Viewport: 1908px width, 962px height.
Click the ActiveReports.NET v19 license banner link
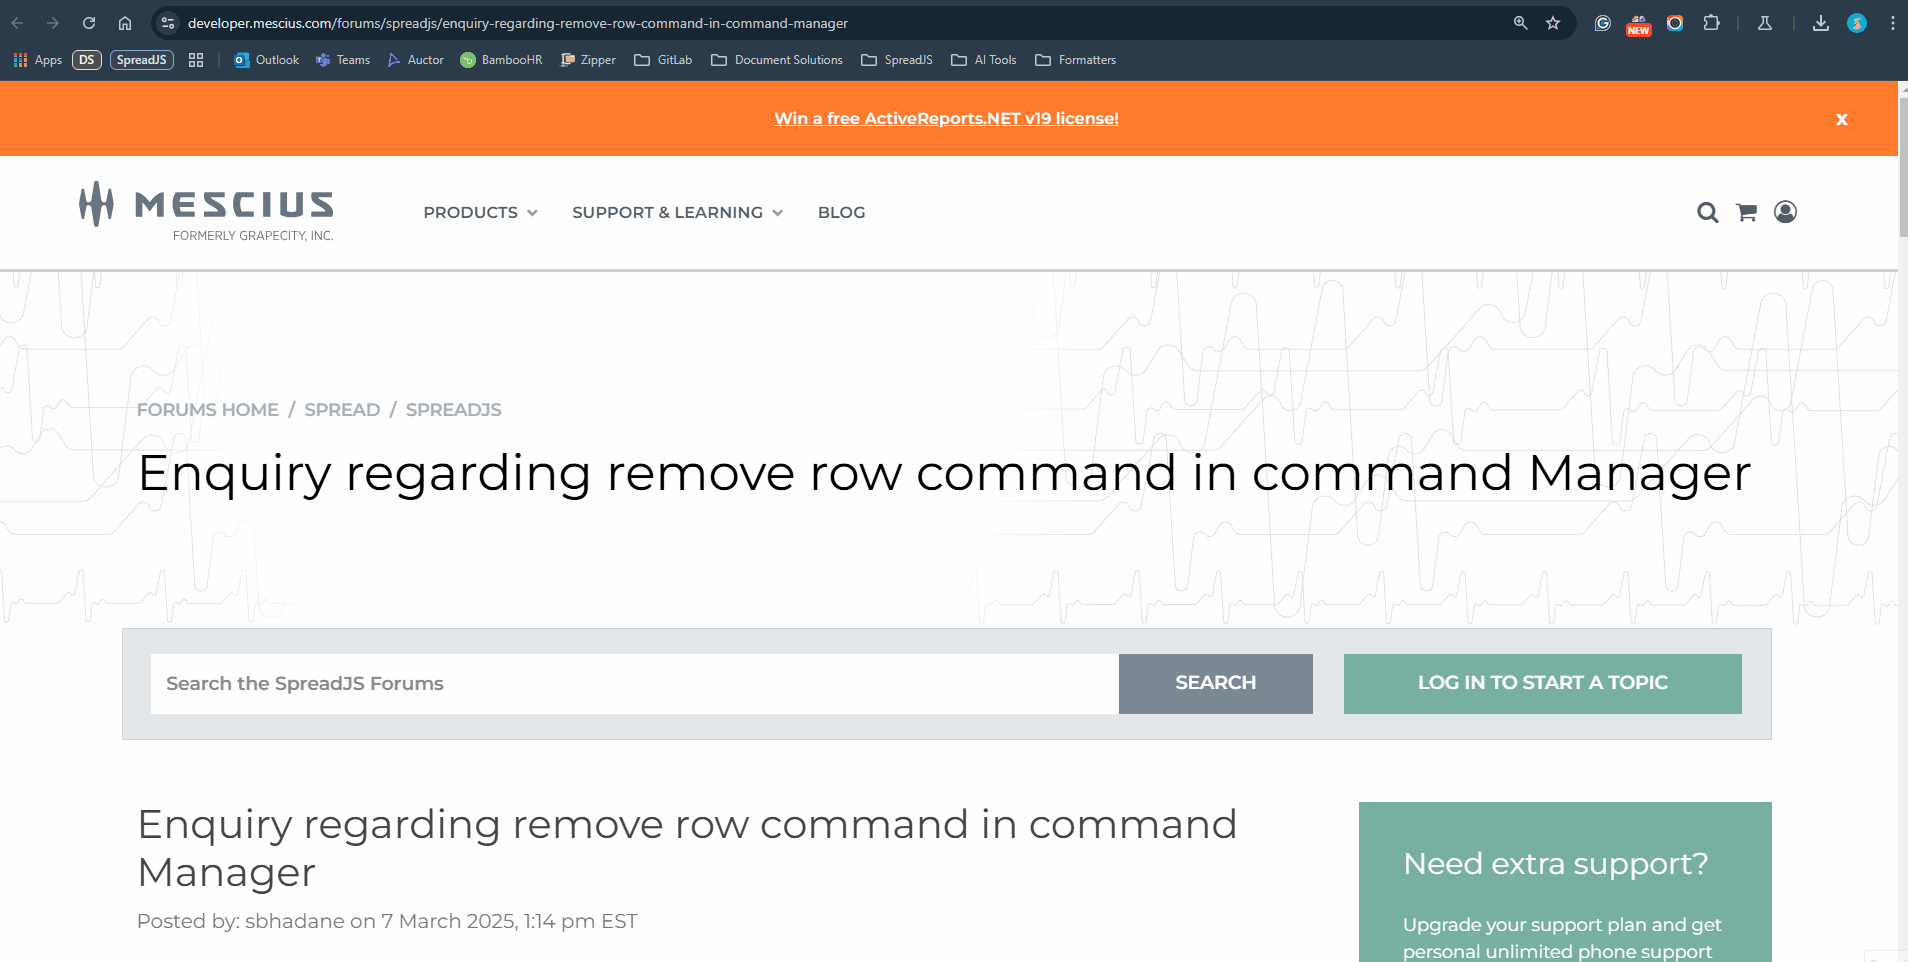click(946, 118)
